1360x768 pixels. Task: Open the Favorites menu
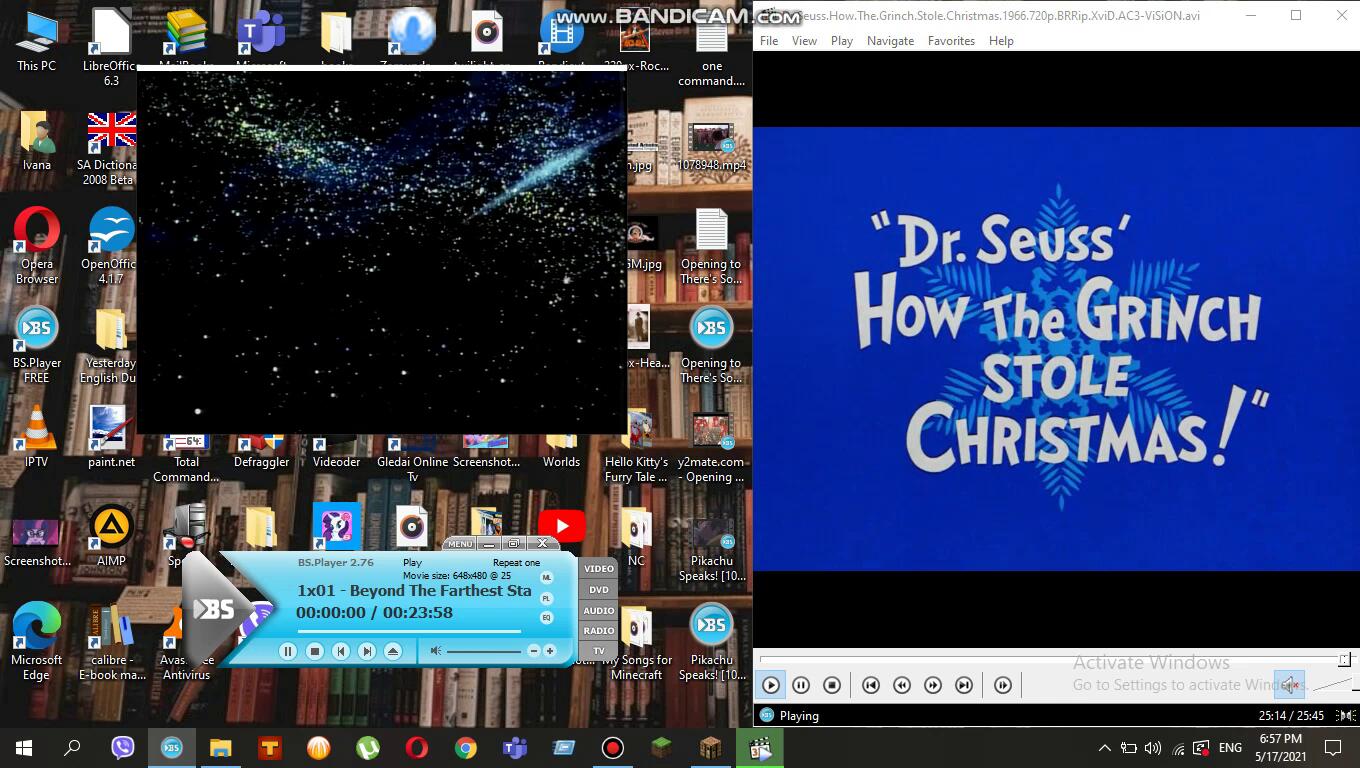click(x=951, y=41)
